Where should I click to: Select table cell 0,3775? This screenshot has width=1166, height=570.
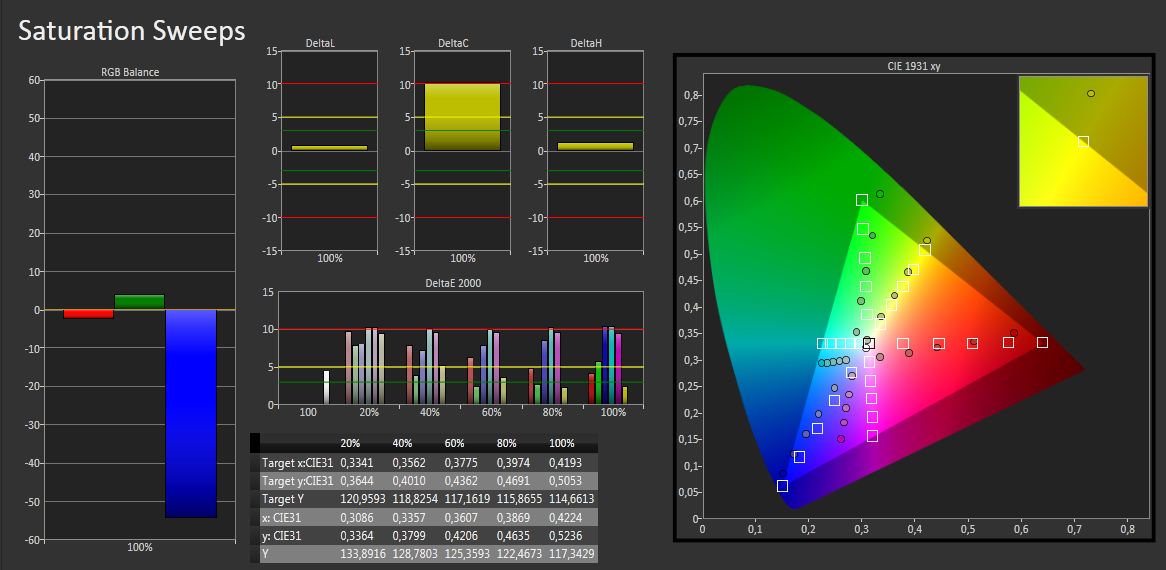460,462
